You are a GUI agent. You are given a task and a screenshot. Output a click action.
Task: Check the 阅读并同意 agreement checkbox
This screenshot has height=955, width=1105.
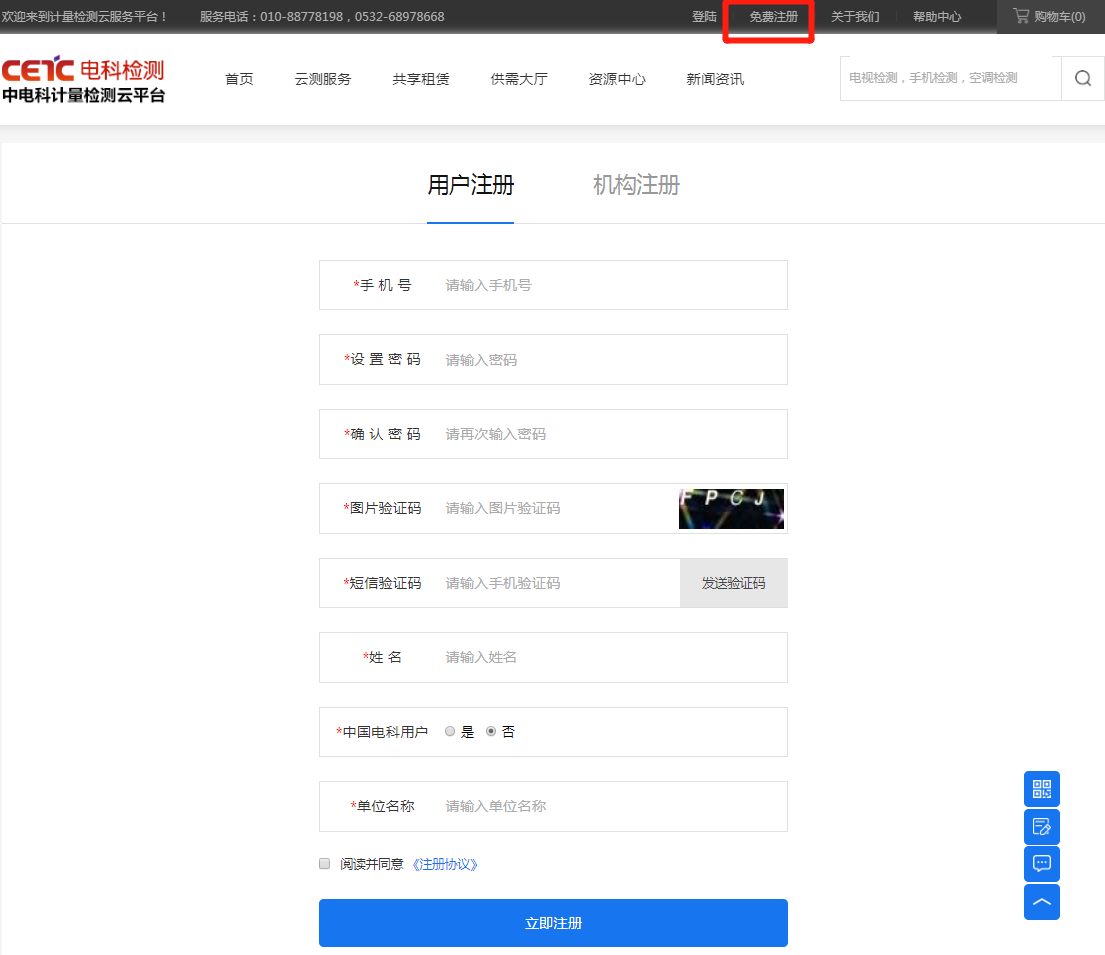324,864
